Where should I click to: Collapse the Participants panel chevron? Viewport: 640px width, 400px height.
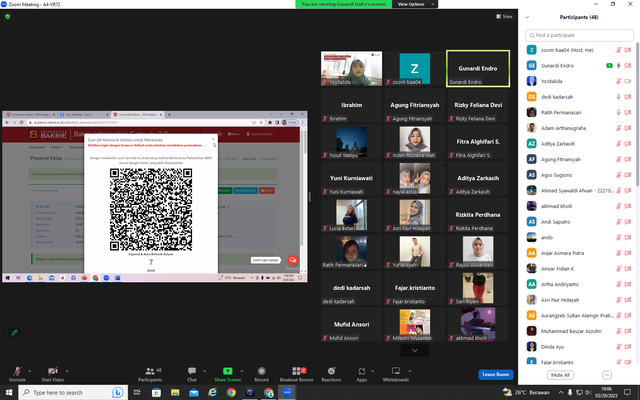pos(527,17)
